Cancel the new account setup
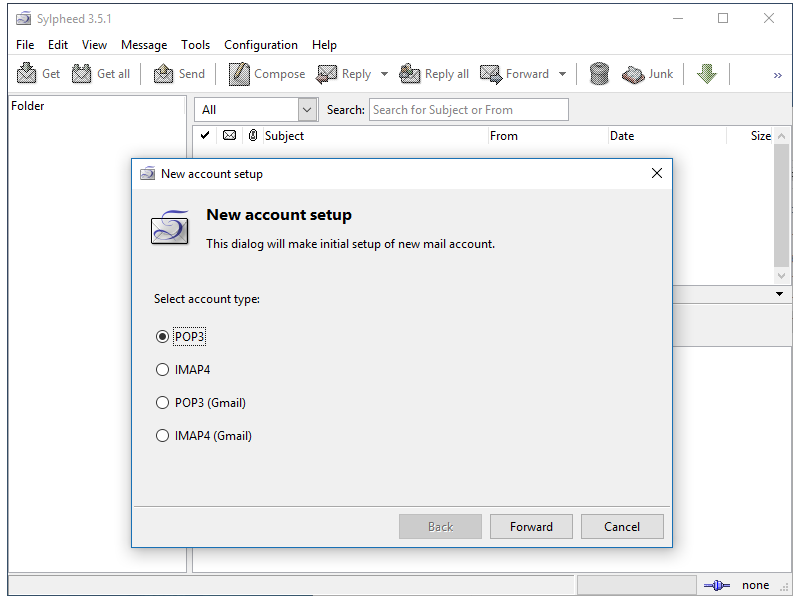This screenshot has height=600, width=800. 622,527
